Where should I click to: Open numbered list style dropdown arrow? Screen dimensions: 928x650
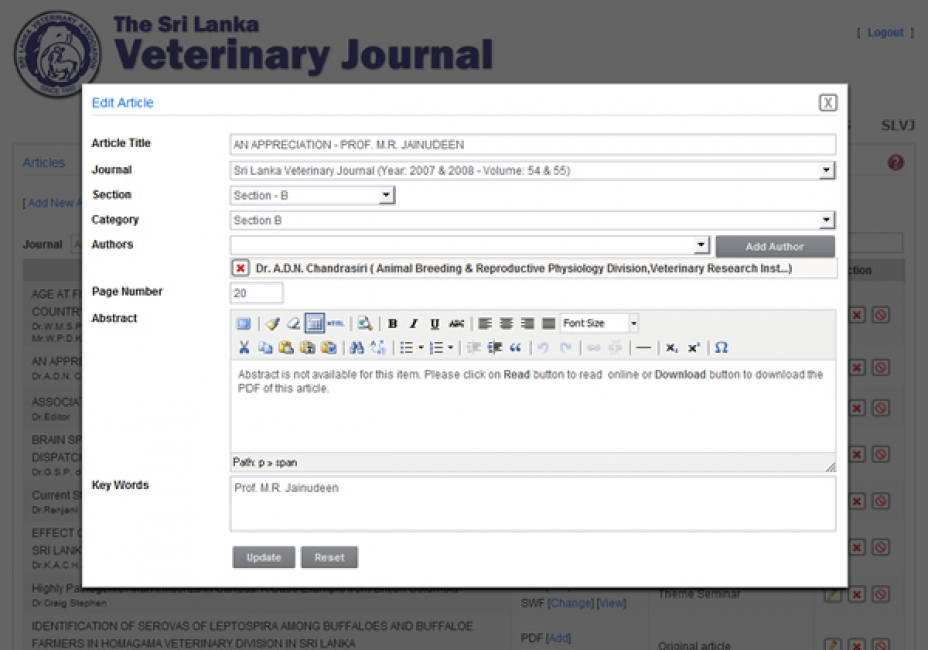pos(450,347)
